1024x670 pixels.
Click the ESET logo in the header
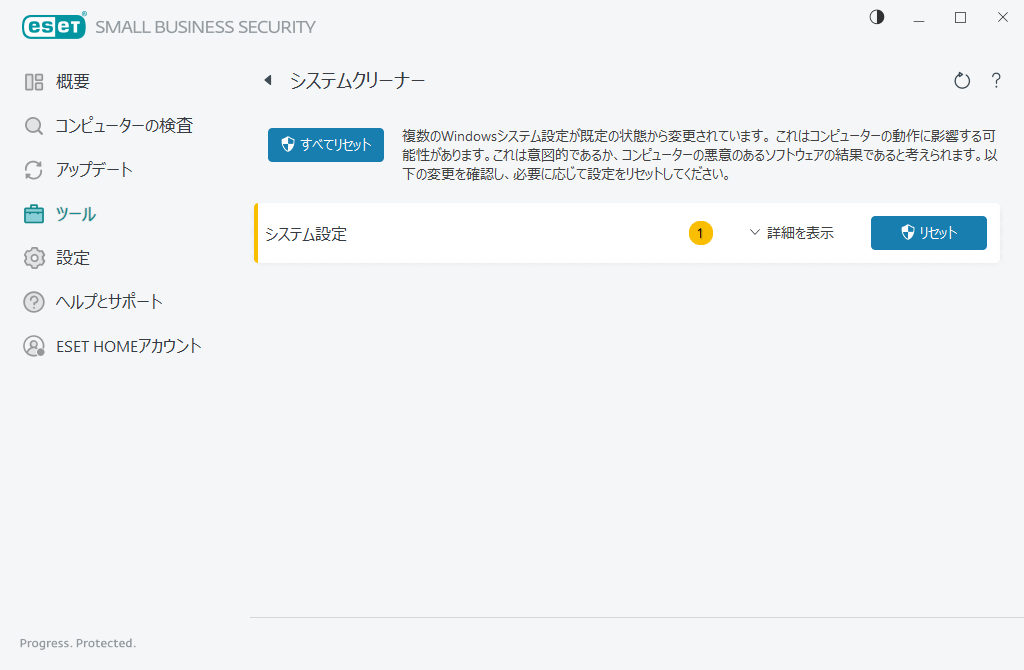coord(54,25)
